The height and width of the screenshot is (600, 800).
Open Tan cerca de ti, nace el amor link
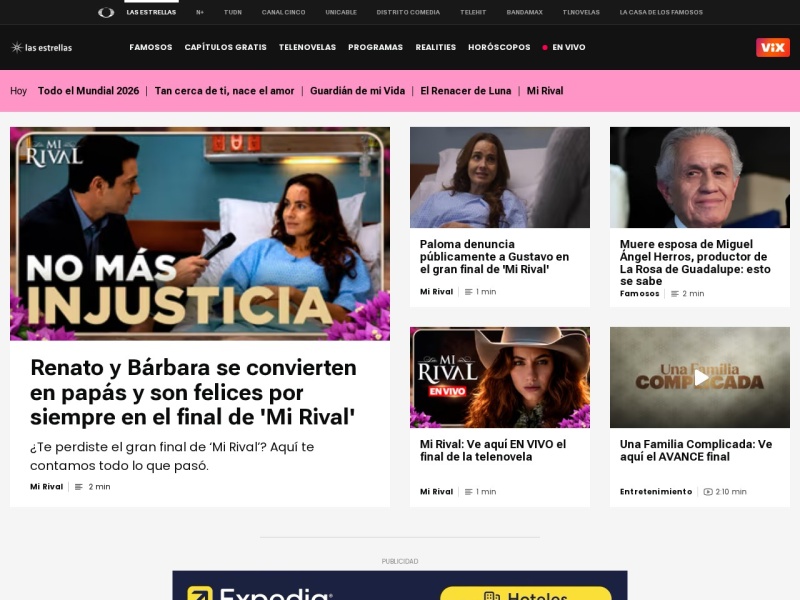pos(224,91)
